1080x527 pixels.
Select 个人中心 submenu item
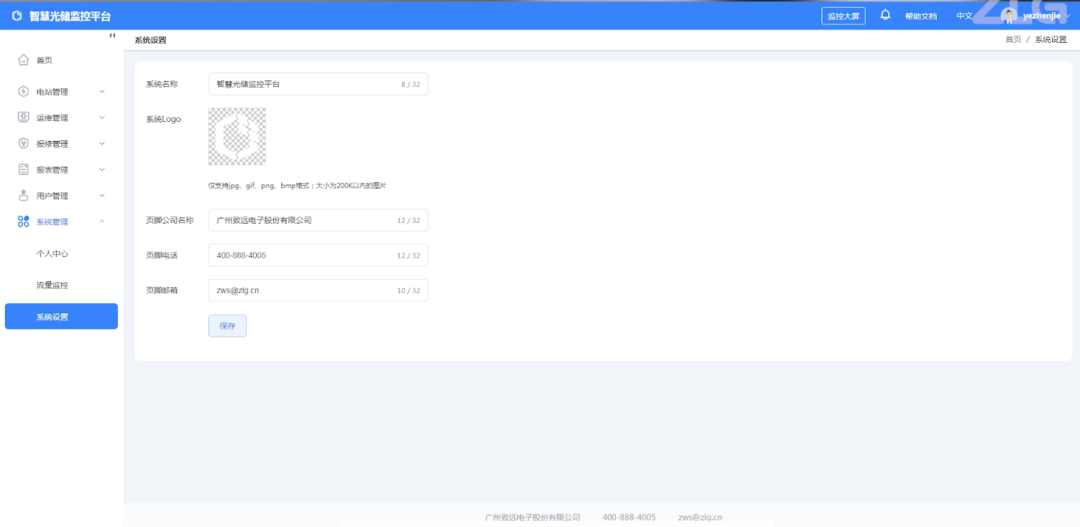point(52,254)
